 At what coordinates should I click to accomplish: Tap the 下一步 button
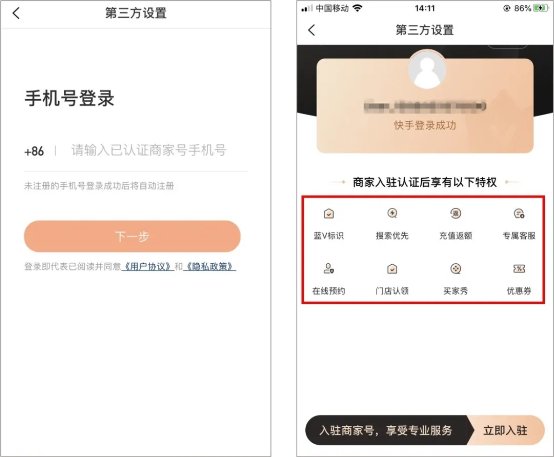tap(132, 236)
